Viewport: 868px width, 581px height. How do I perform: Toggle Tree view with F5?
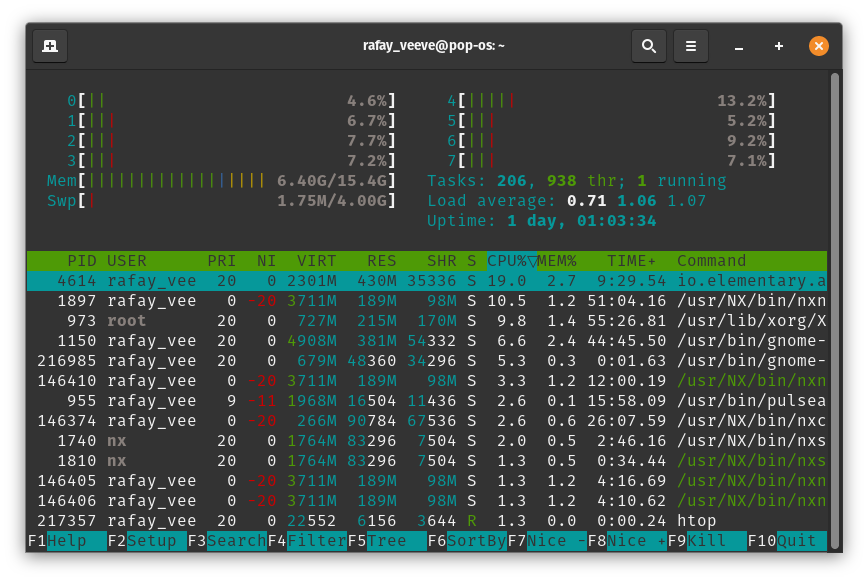382,540
